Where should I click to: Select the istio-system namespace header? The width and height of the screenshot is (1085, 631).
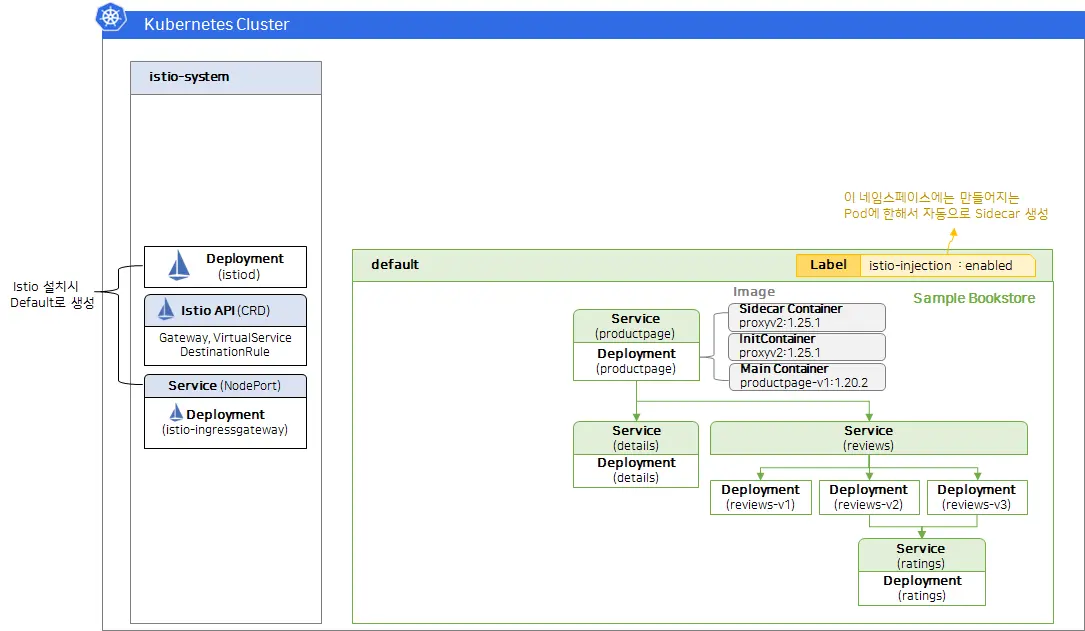click(x=226, y=78)
